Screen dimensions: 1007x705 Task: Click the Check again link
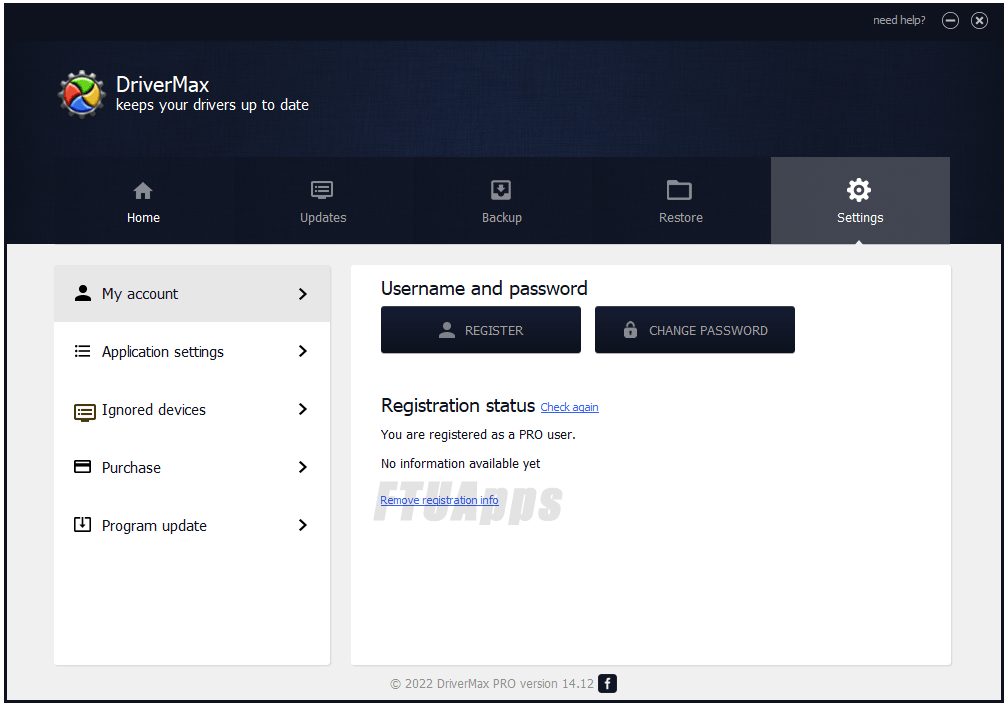[x=570, y=407]
